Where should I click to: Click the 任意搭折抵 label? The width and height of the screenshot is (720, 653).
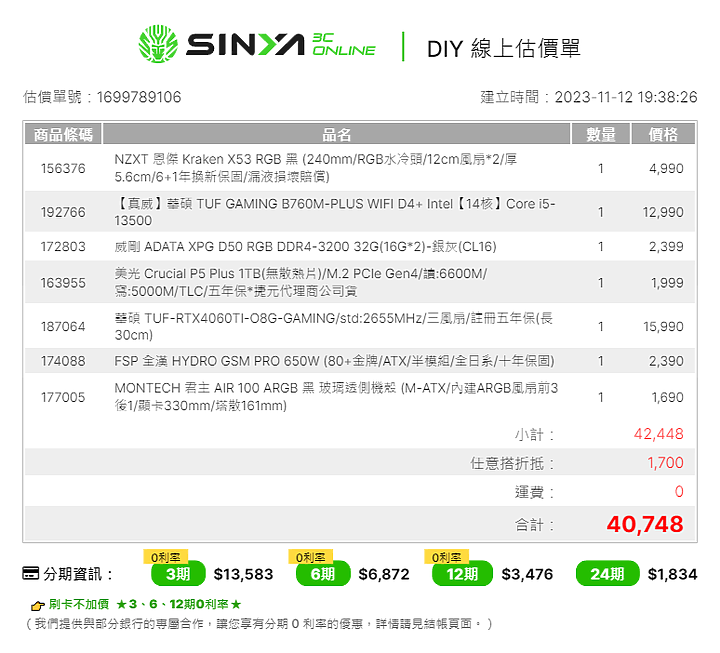click(512, 463)
